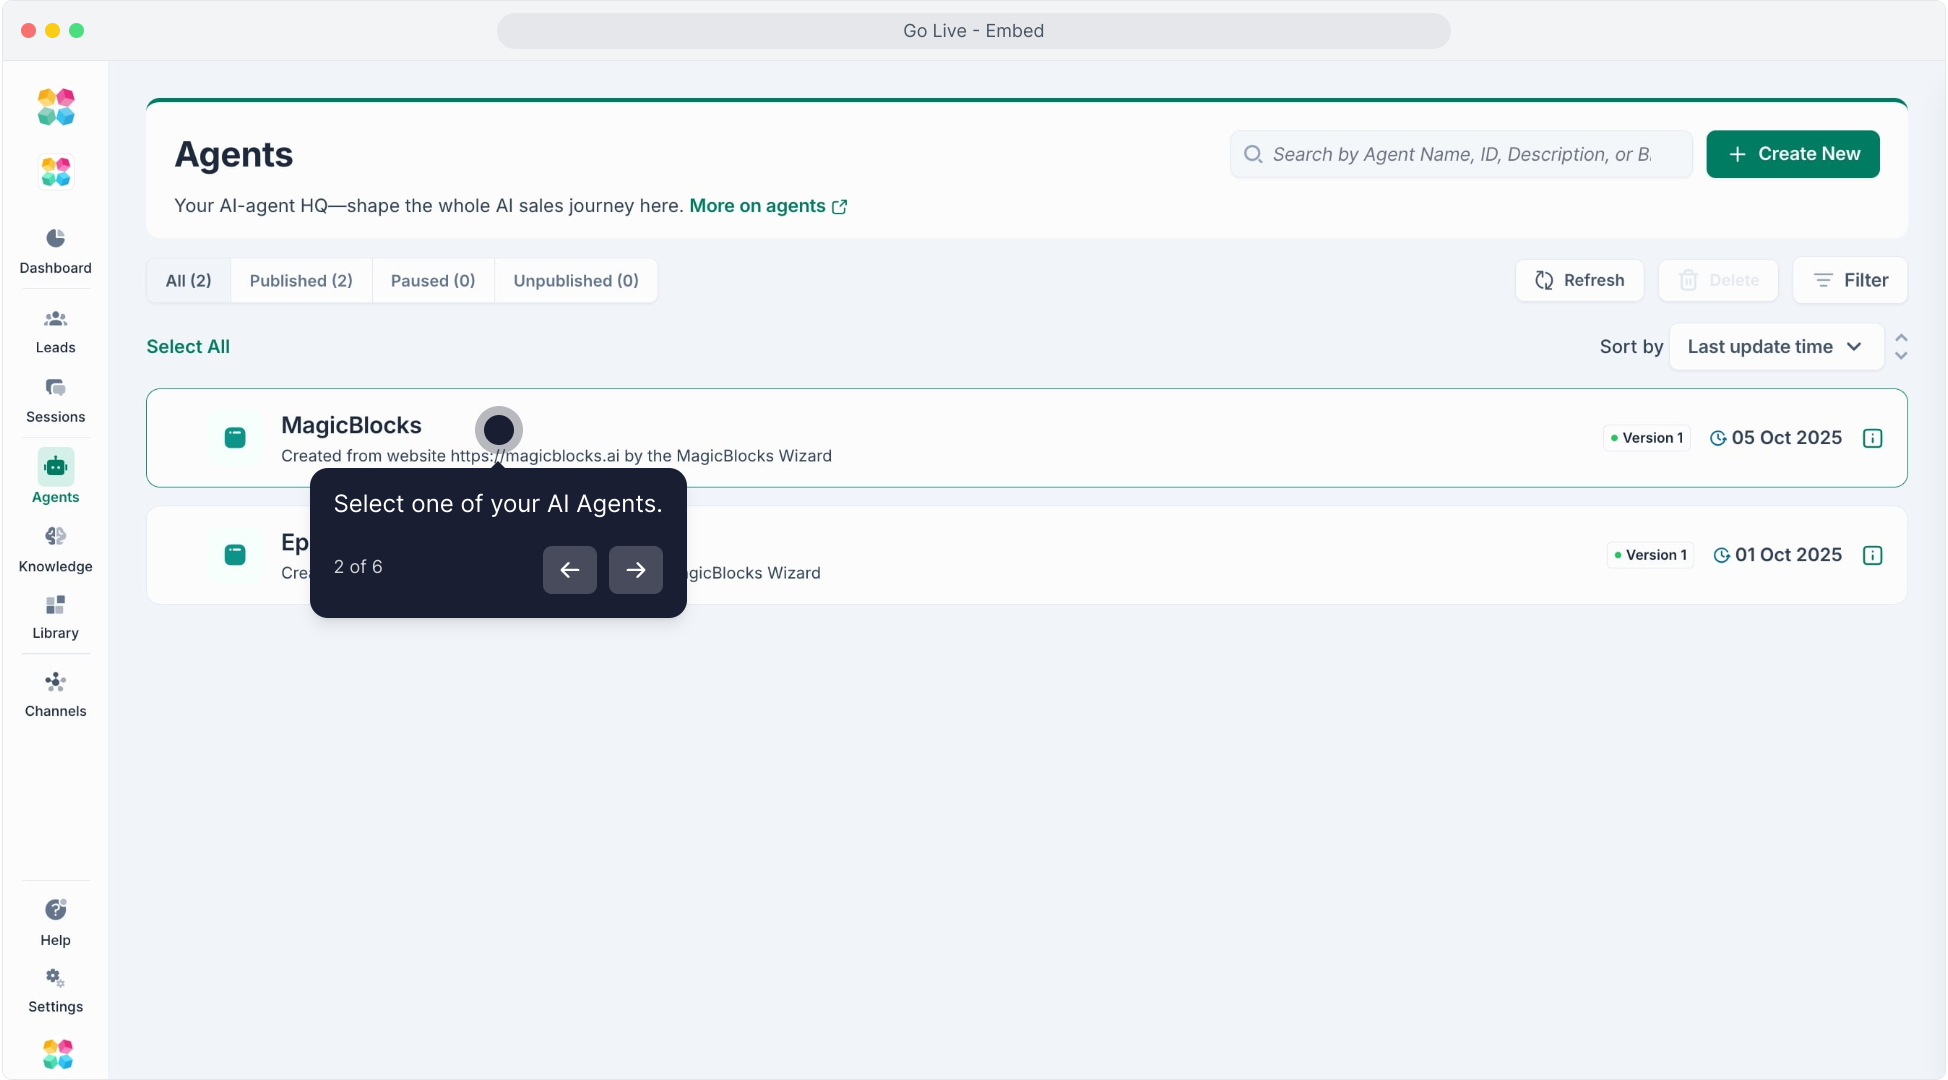Open the Library sidebar icon

(x=55, y=606)
